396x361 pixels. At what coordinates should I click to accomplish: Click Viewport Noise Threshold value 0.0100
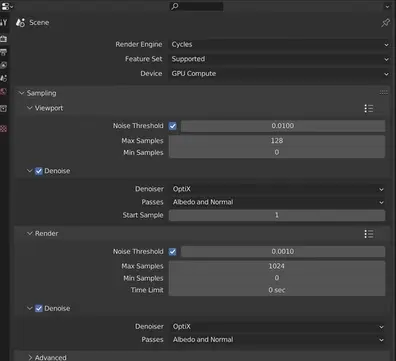[x=283, y=126]
